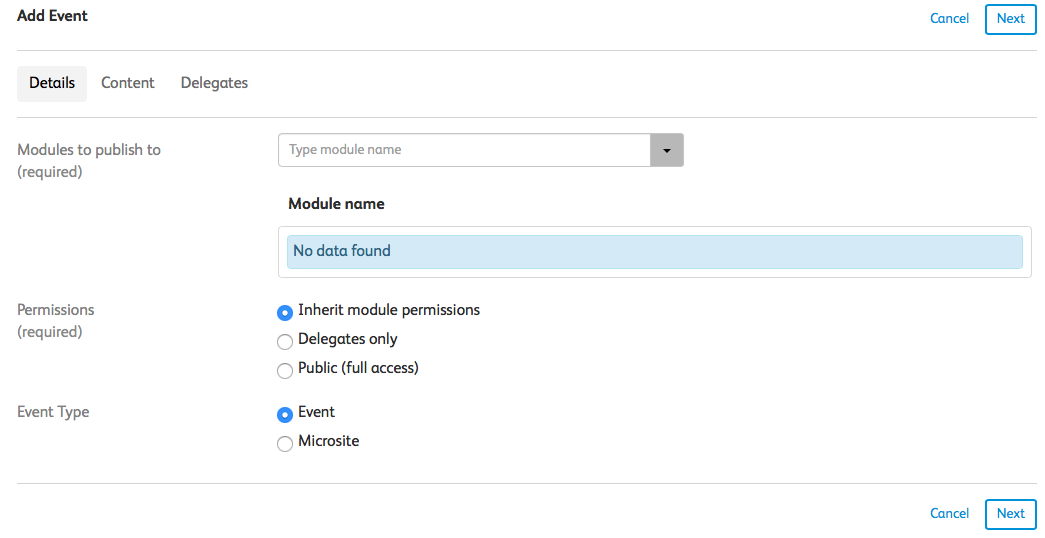Screen dimensions: 1045x538
Task: Switch to the Details tab
Action: tap(52, 84)
